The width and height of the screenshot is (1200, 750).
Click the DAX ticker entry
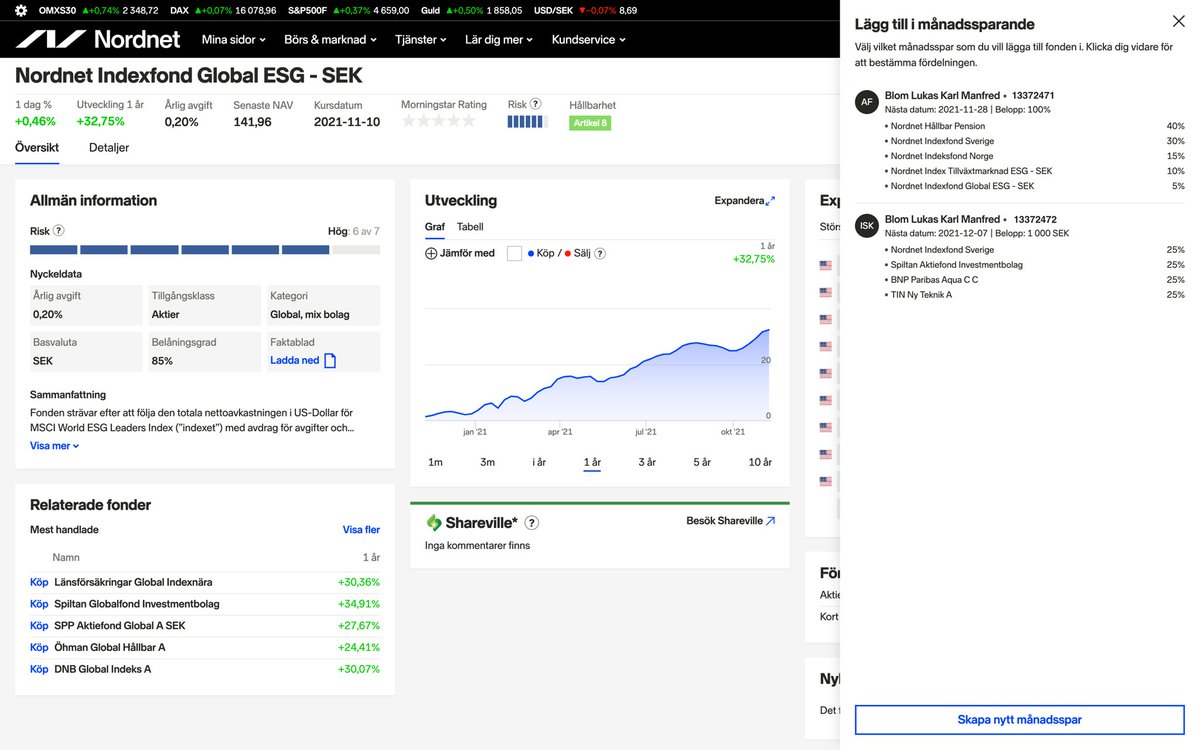pyautogui.click(x=223, y=10)
